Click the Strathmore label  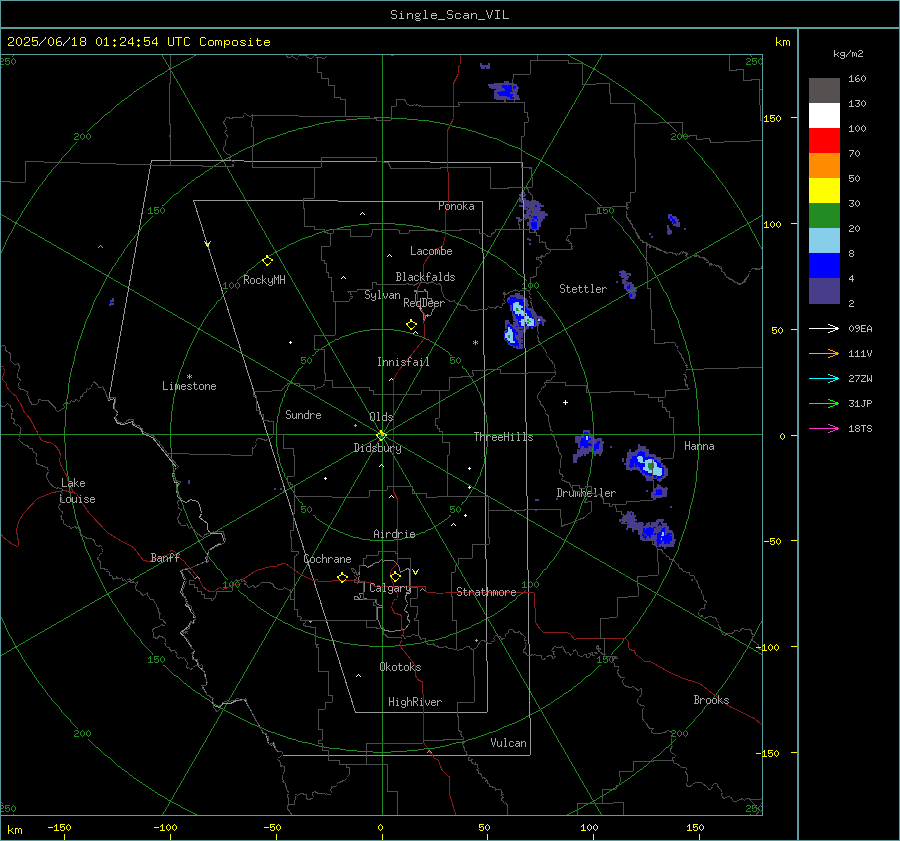coord(486,592)
